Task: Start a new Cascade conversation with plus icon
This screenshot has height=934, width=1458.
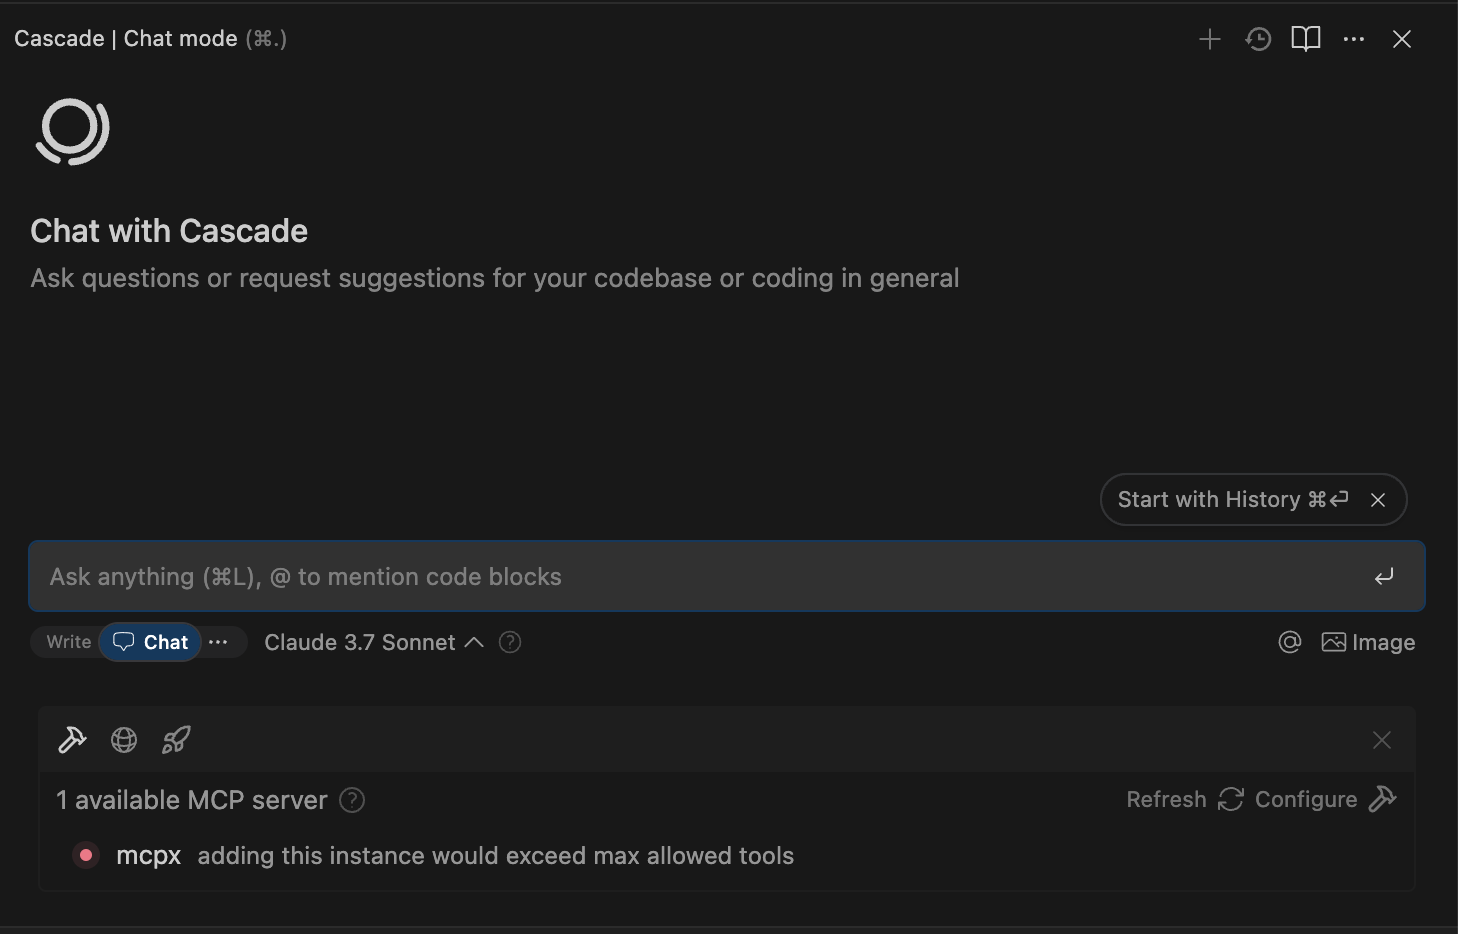Action: coord(1210,39)
